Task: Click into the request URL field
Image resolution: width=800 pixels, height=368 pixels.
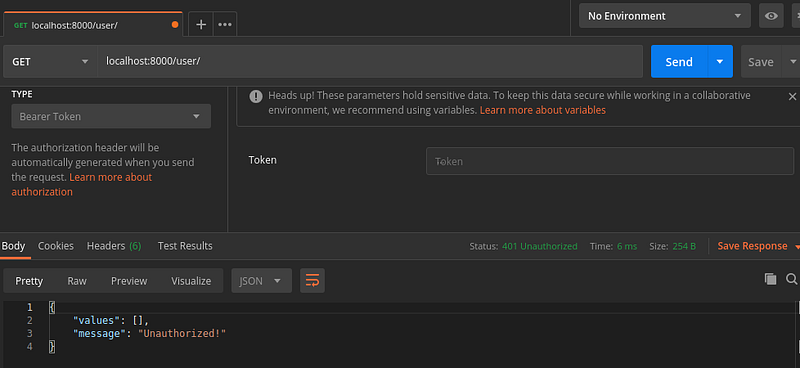Action: (370, 62)
